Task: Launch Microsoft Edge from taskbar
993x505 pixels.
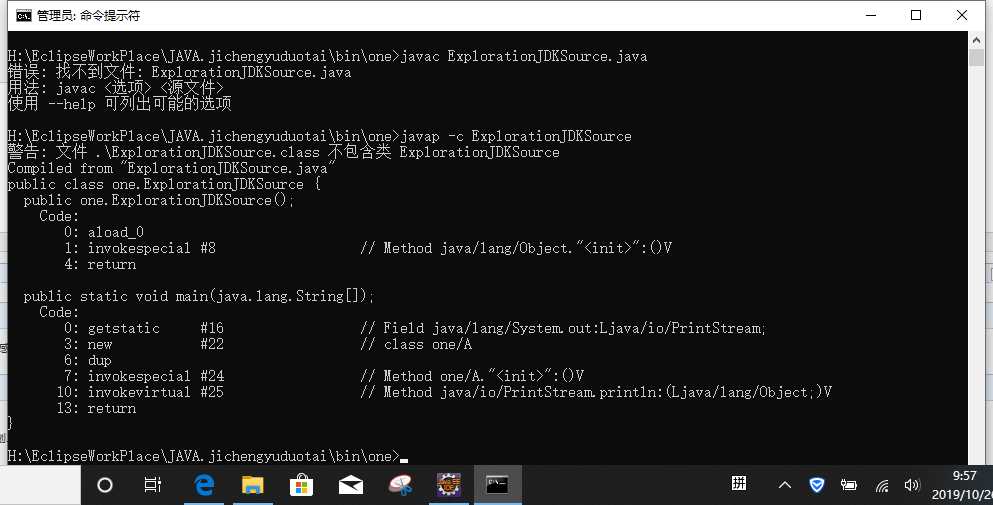Action: tap(203, 485)
